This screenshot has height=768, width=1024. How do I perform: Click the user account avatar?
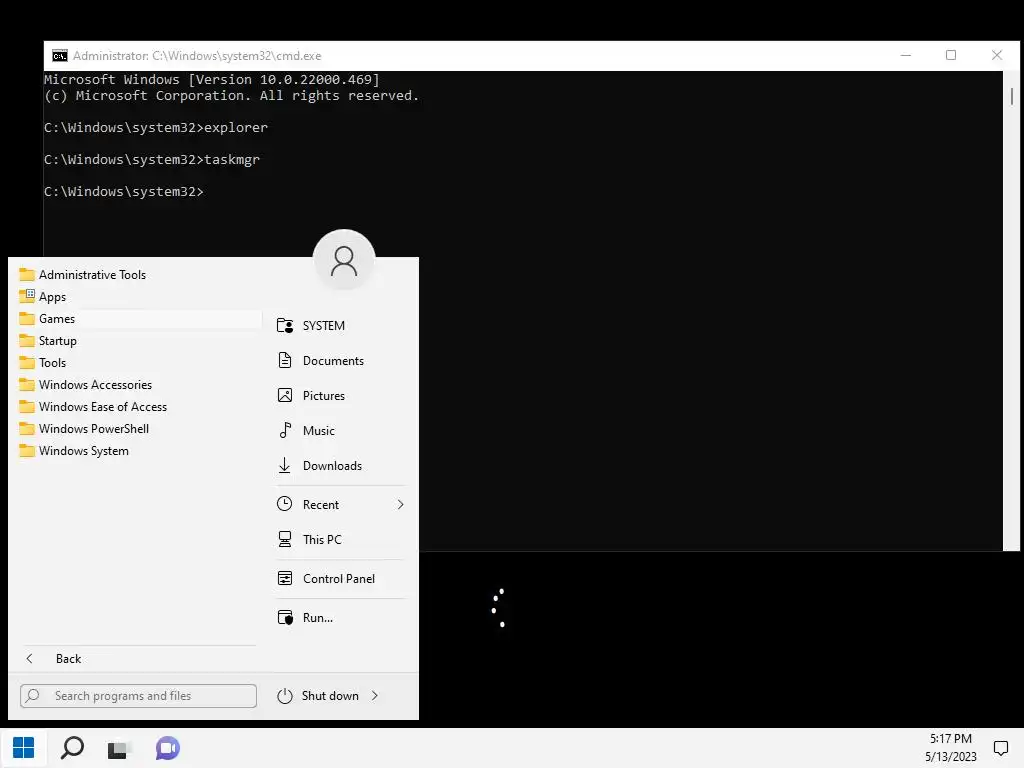tap(344, 261)
